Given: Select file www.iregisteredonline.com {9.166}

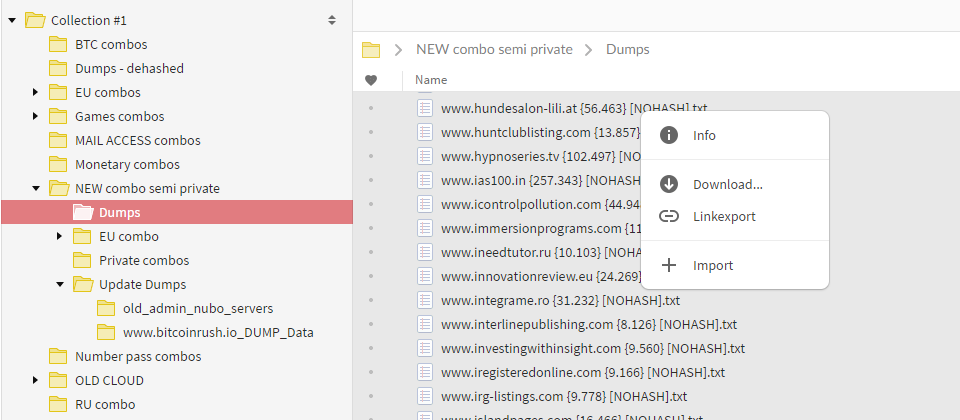Looking at the screenshot, I should (x=583, y=372).
